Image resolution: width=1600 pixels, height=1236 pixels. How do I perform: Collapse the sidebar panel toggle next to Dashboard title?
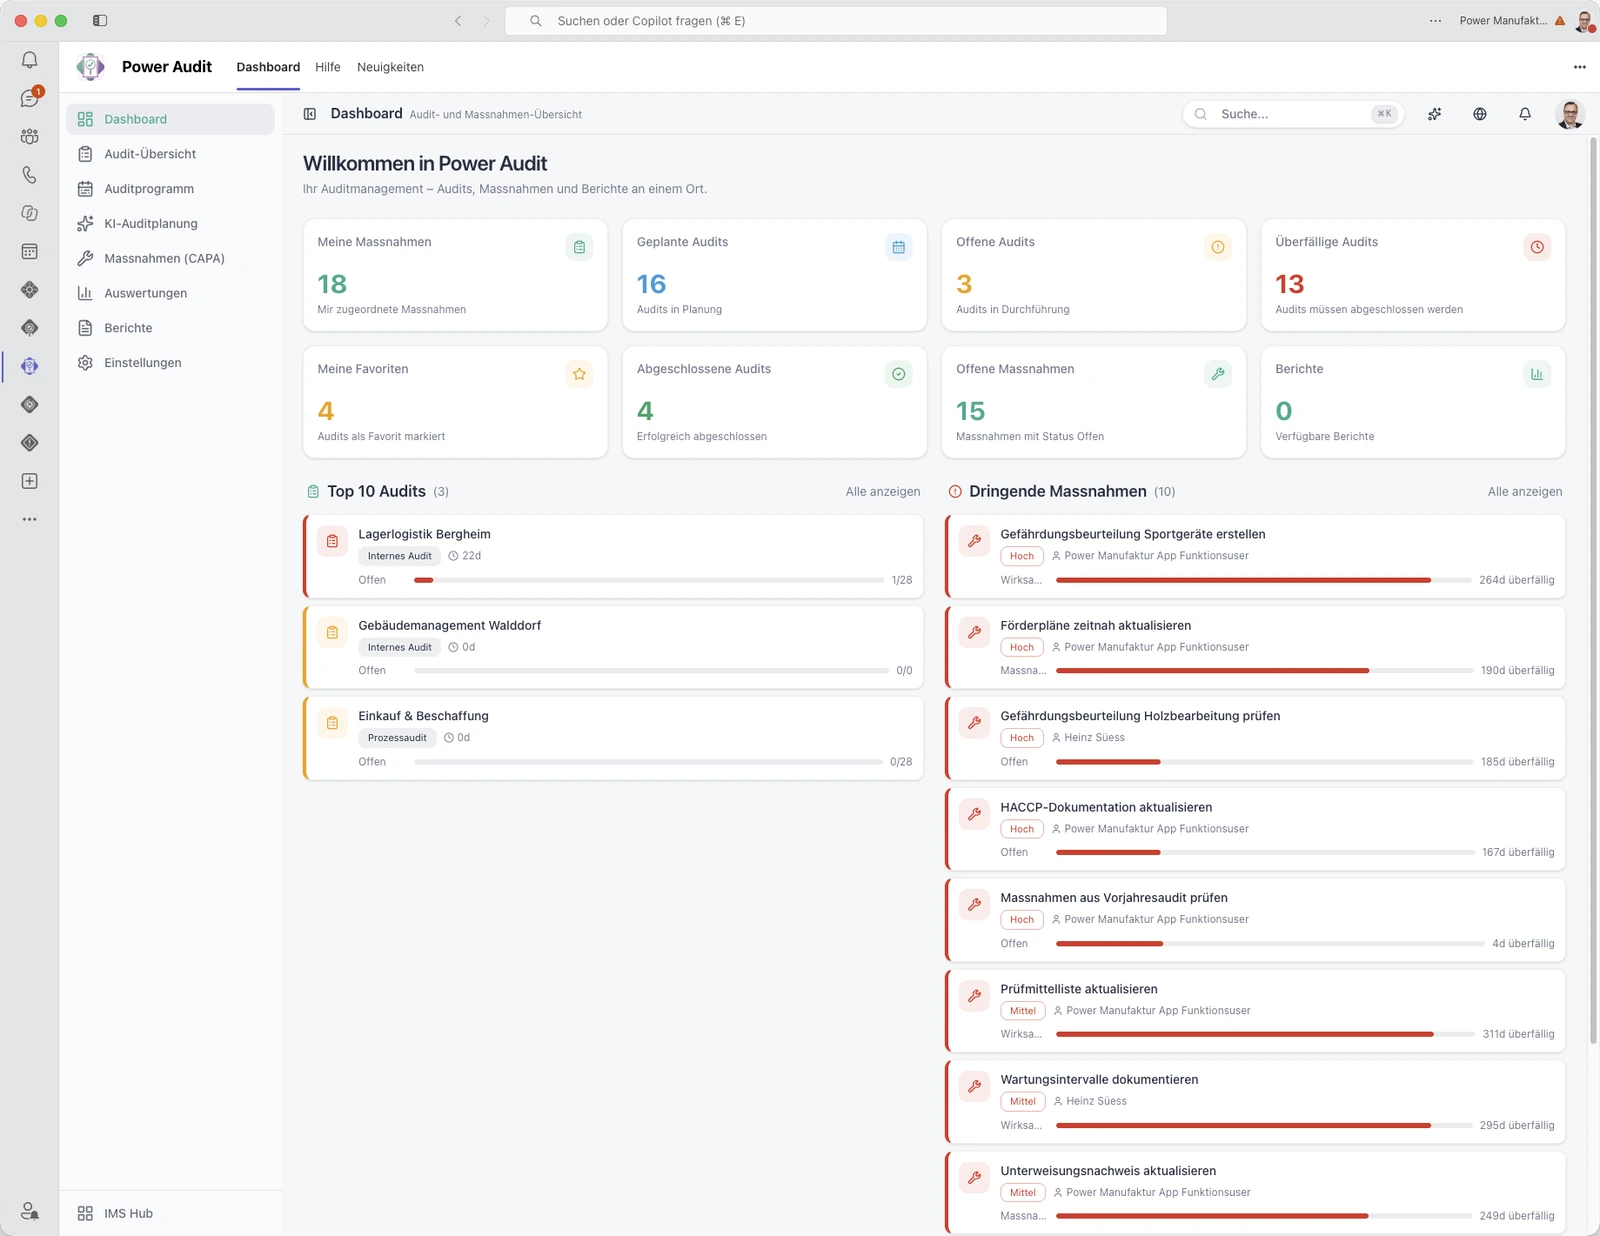[x=310, y=114]
